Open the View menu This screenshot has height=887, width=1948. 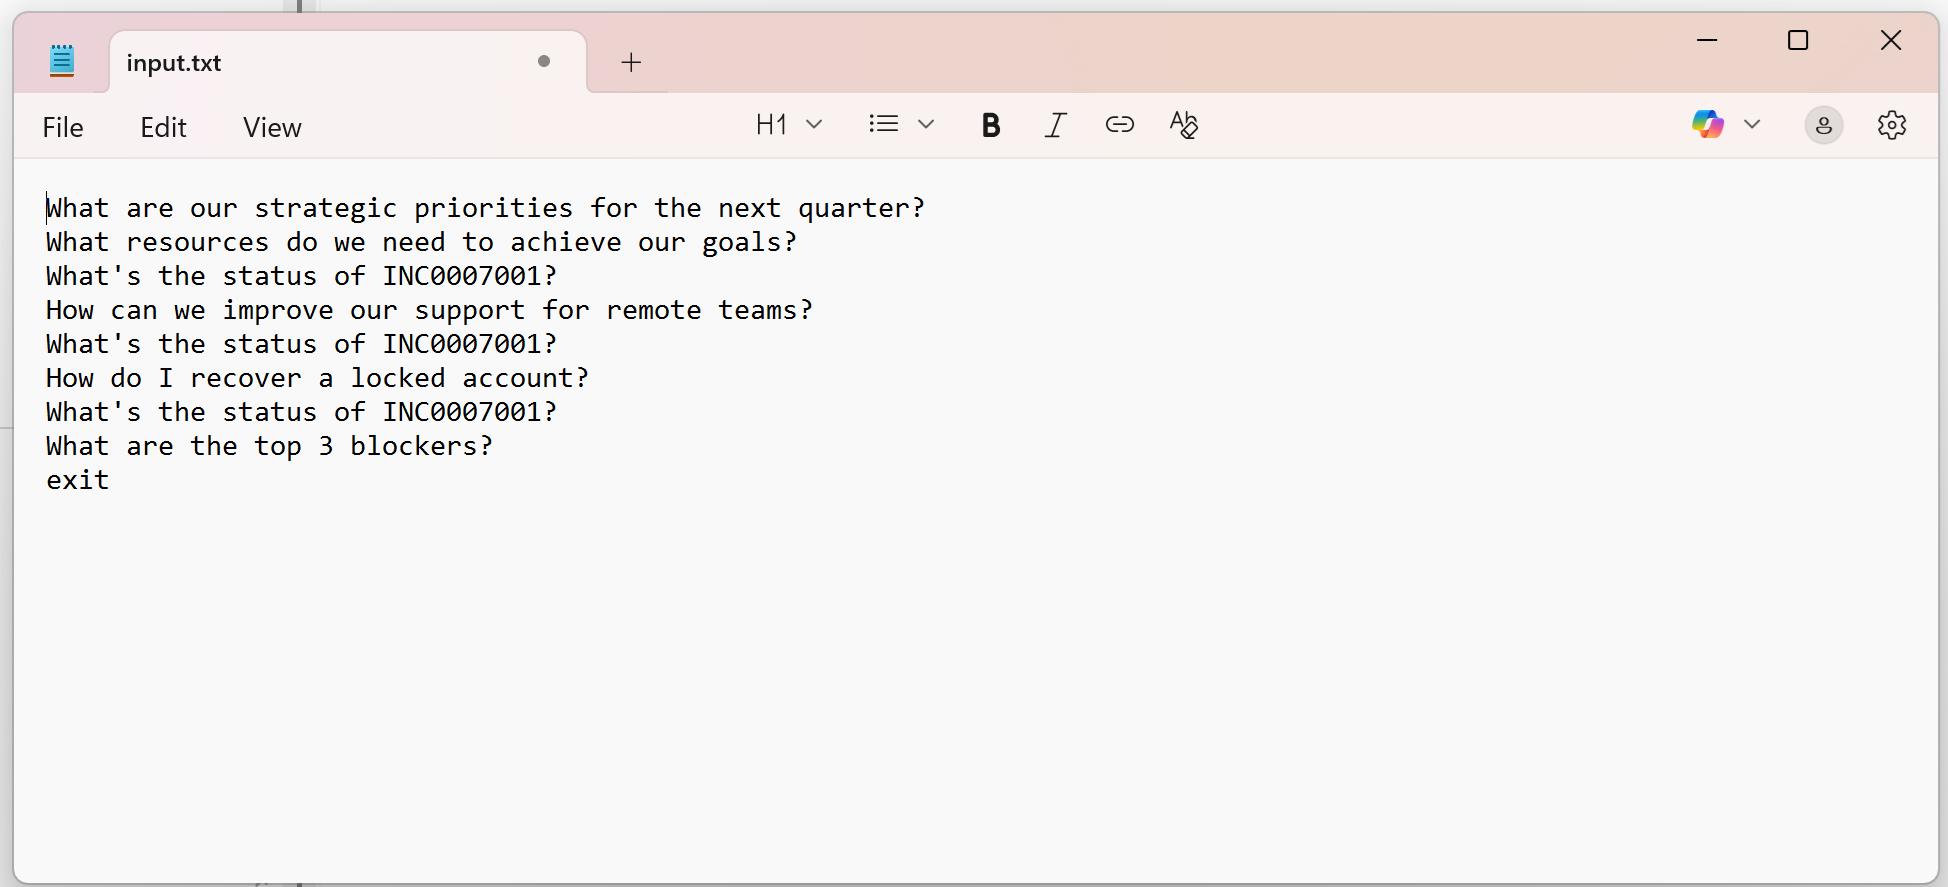[x=272, y=127]
